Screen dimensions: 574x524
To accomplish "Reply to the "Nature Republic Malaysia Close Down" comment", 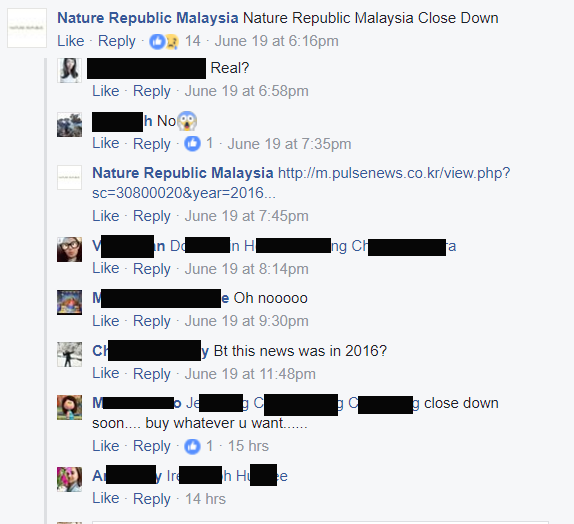I will (x=116, y=41).
